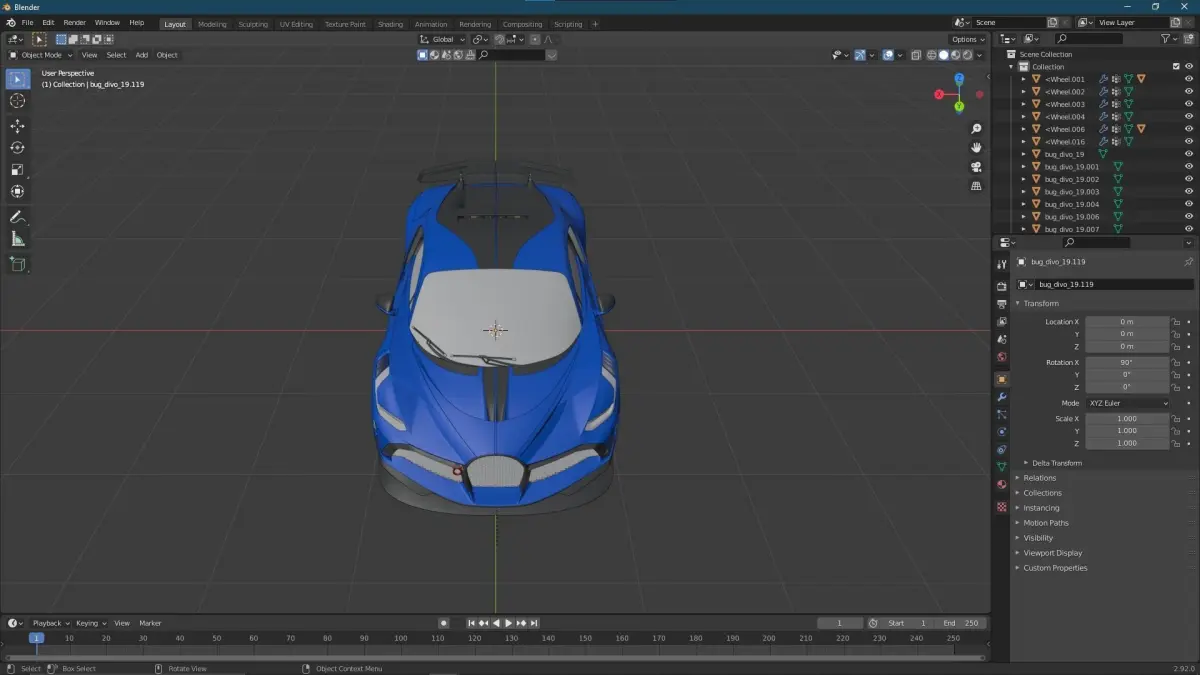Select the Add Cube tool
This screenshot has width=1200, height=675.
pyautogui.click(x=17, y=264)
